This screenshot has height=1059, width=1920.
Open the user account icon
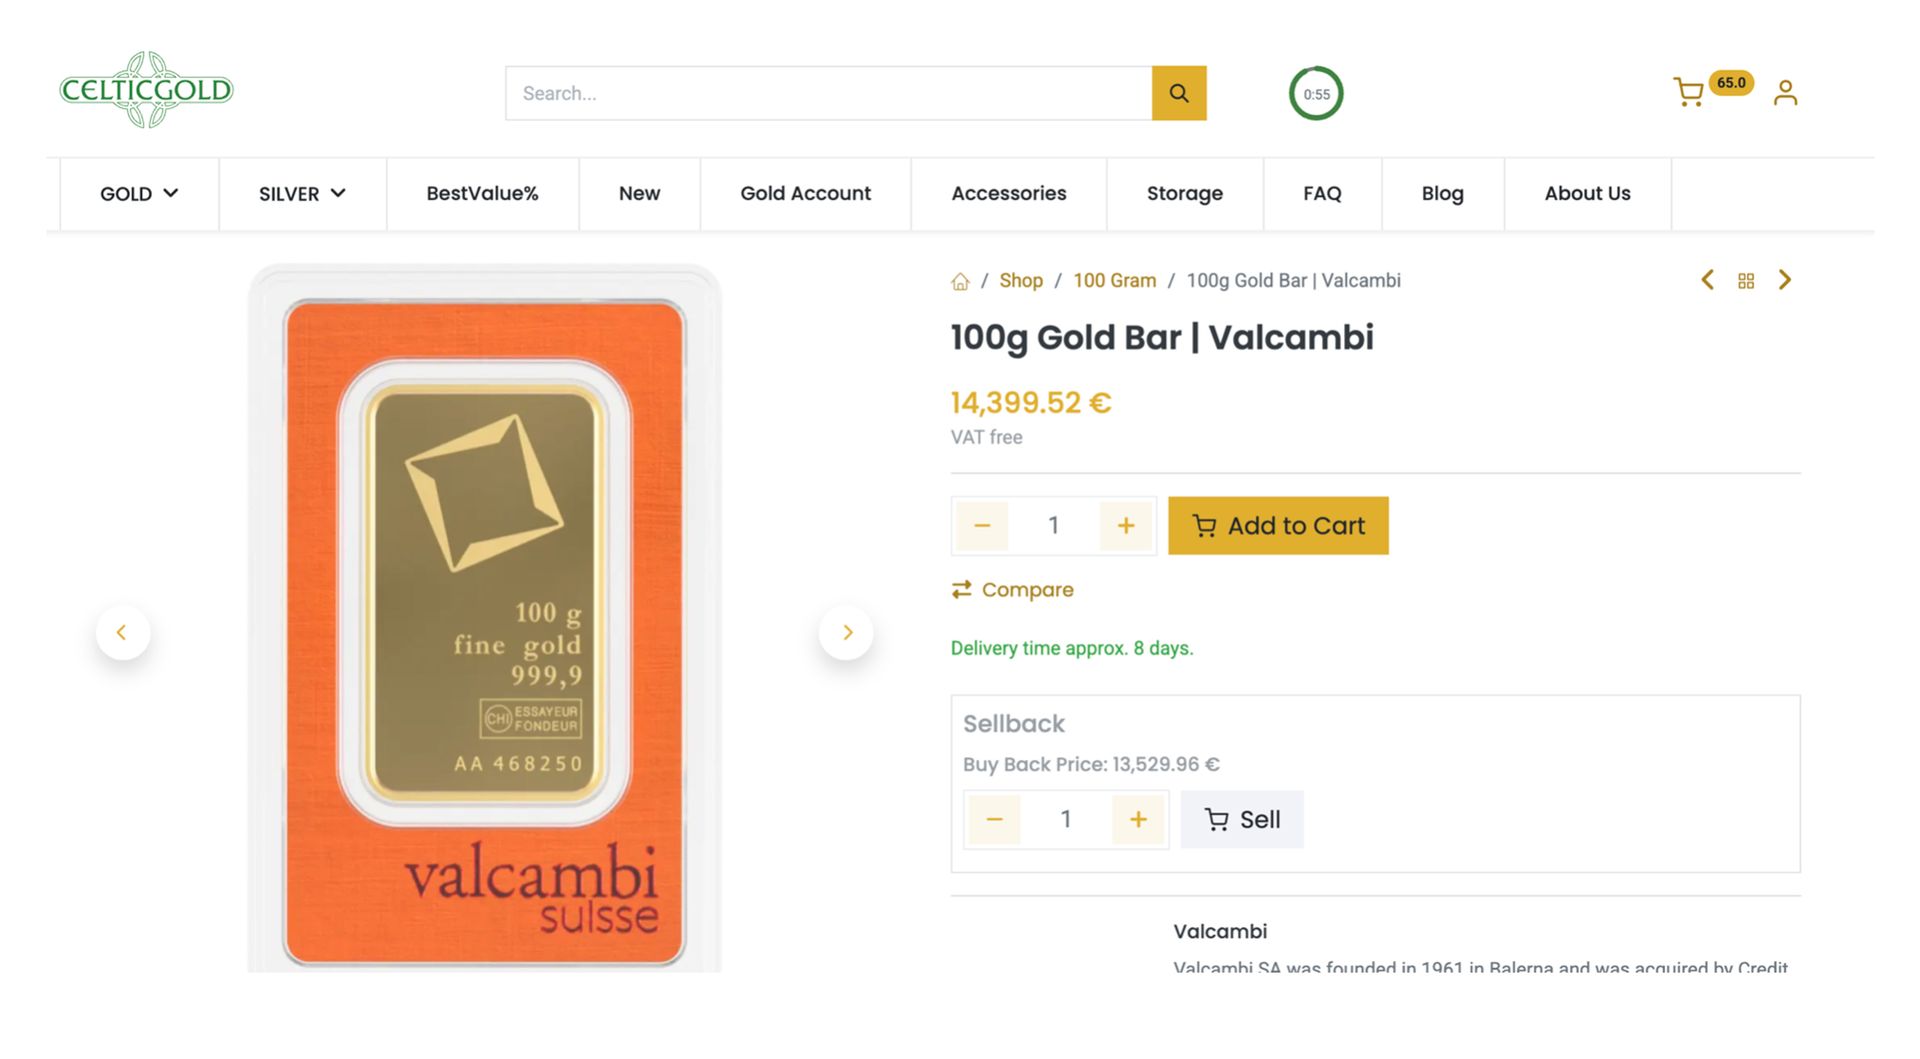(1785, 93)
